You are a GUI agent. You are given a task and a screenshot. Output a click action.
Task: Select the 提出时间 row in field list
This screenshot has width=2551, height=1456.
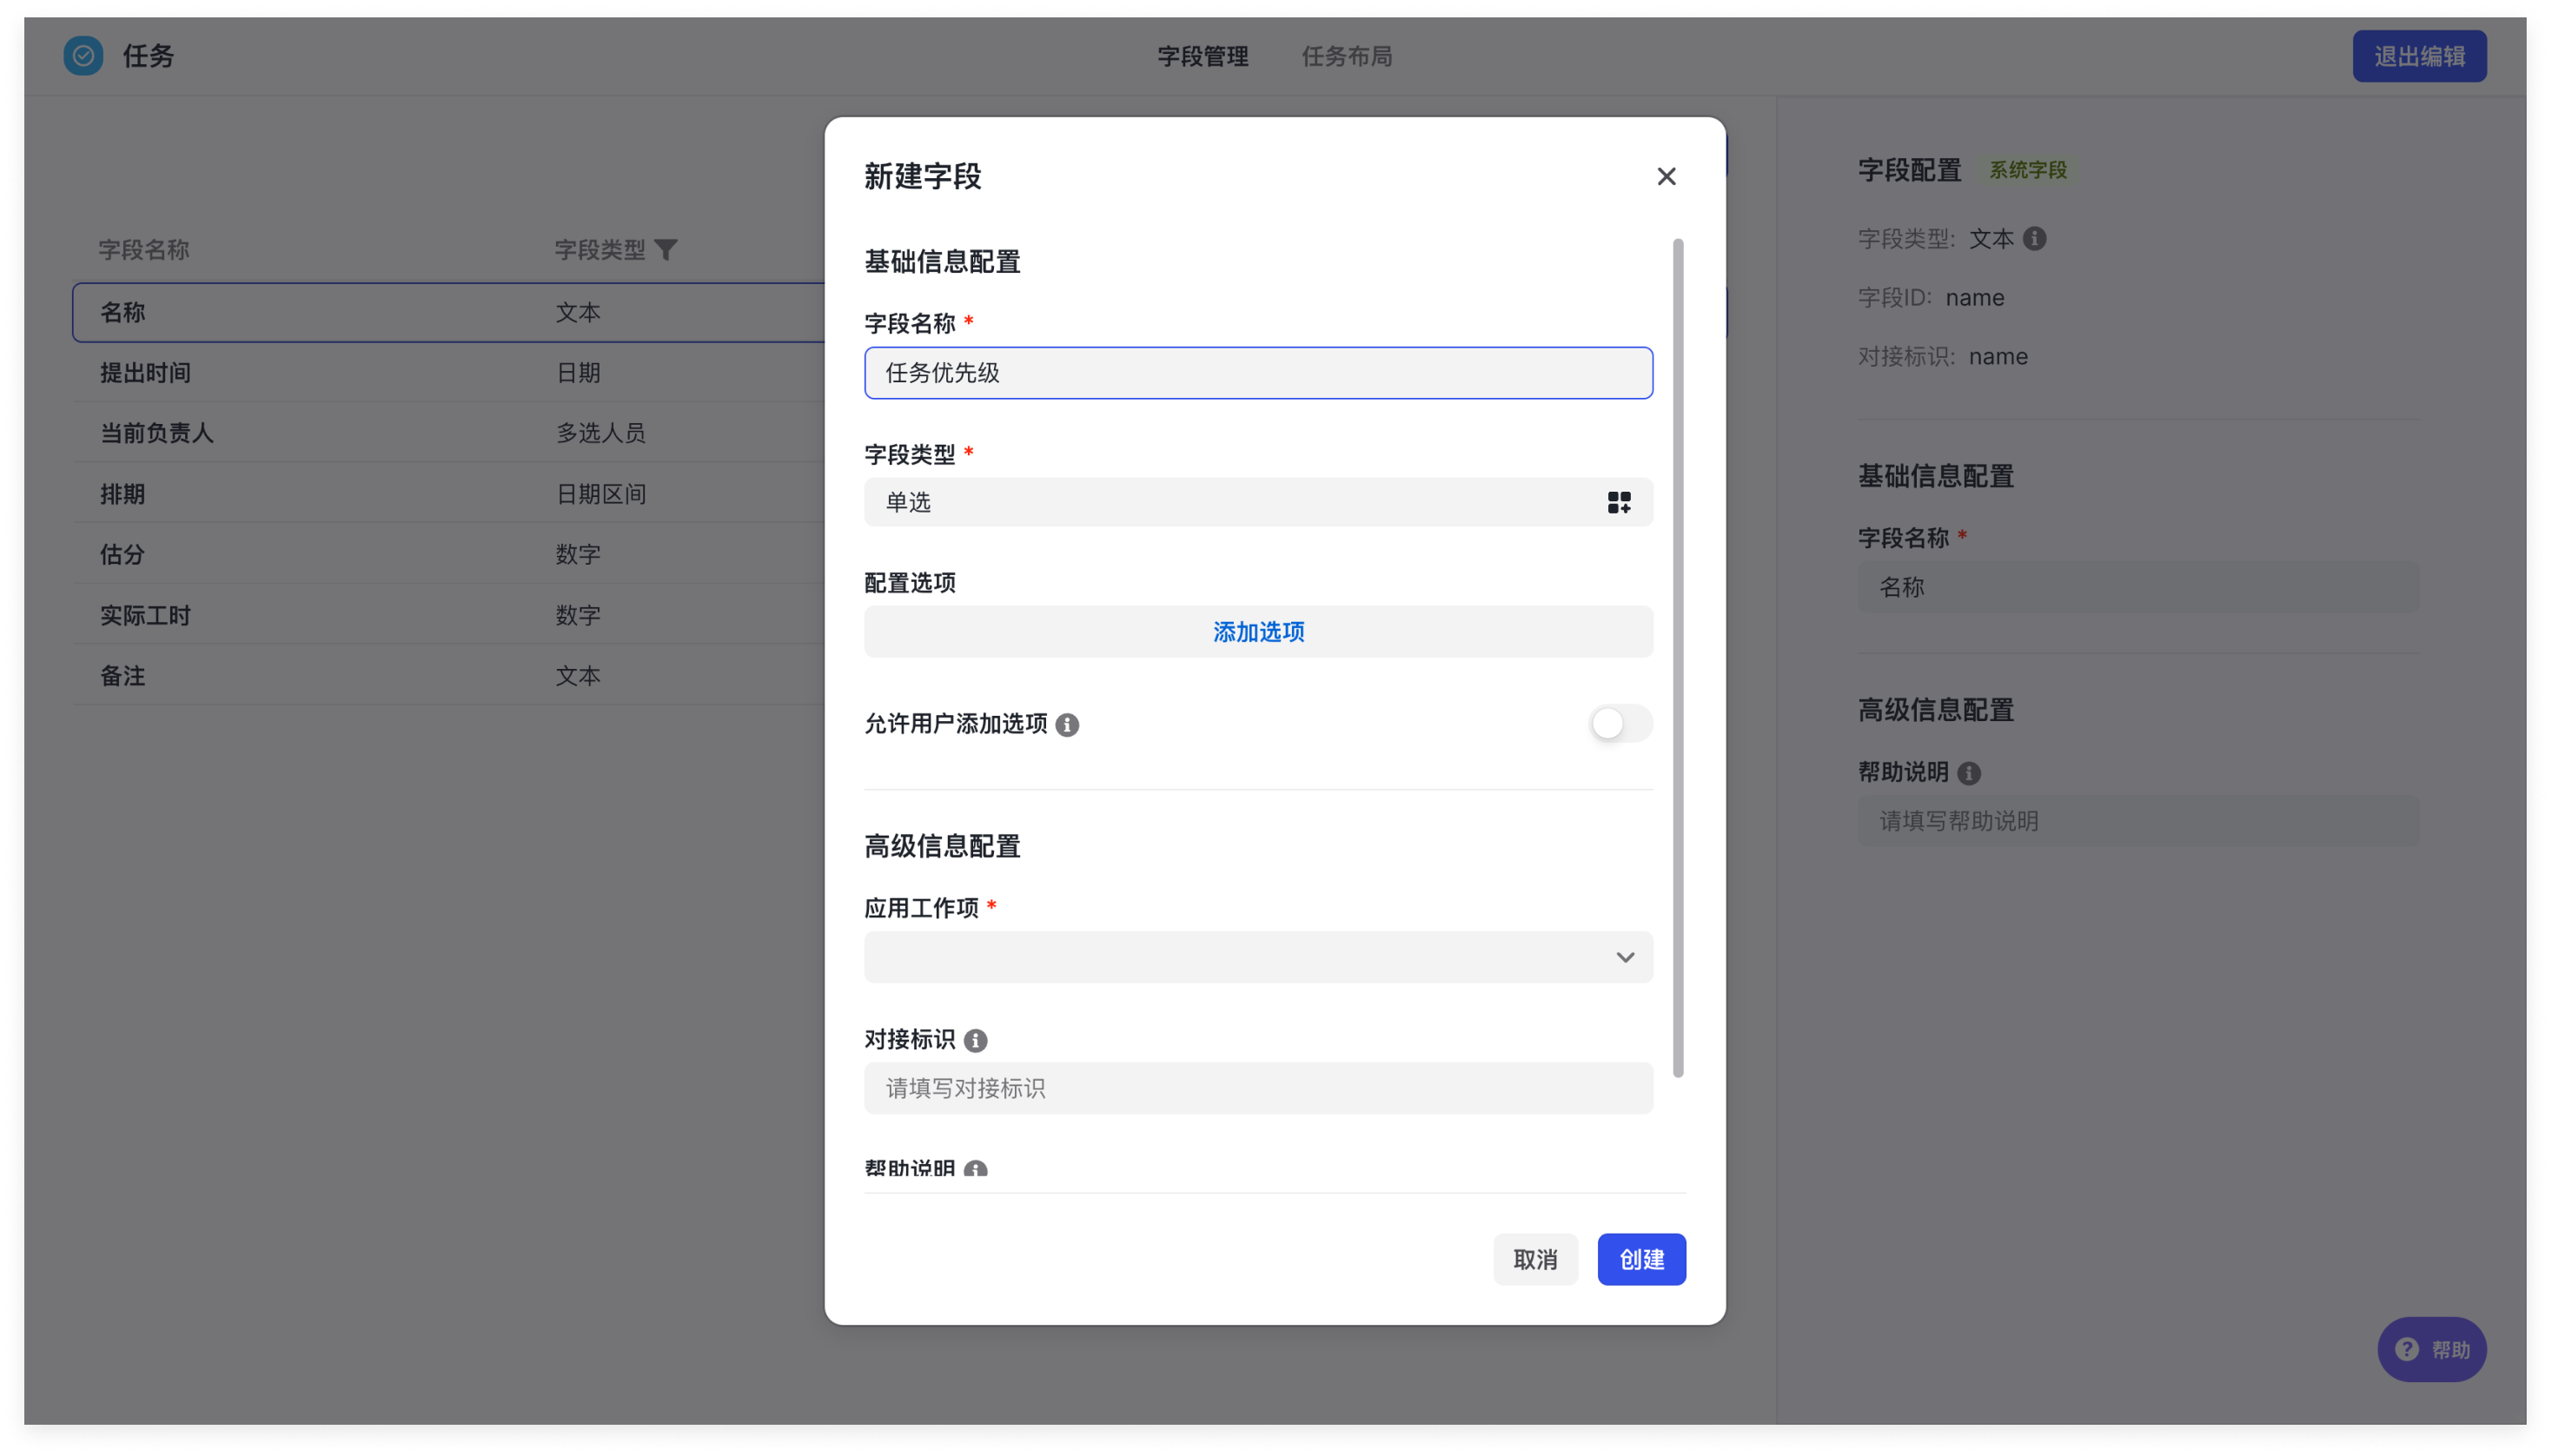[448, 373]
